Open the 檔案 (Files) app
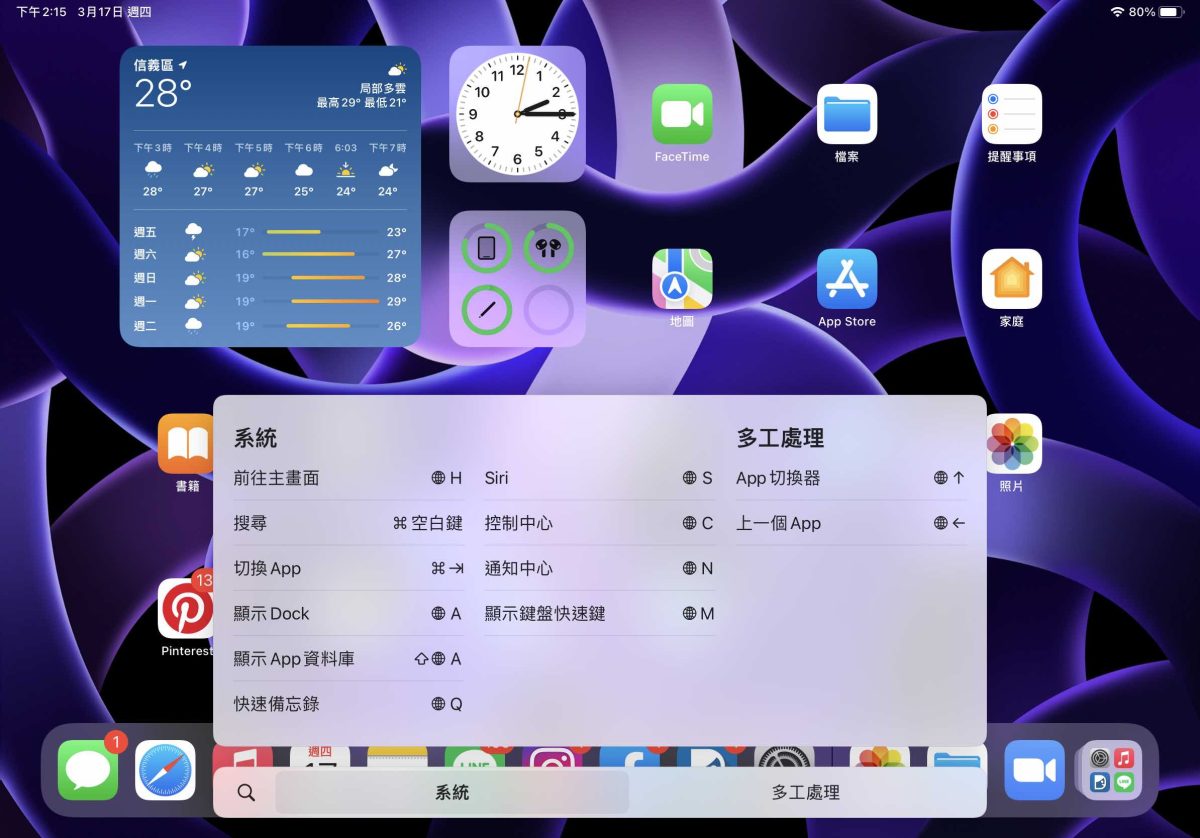Image resolution: width=1200 pixels, height=838 pixels. coord(847,114)
